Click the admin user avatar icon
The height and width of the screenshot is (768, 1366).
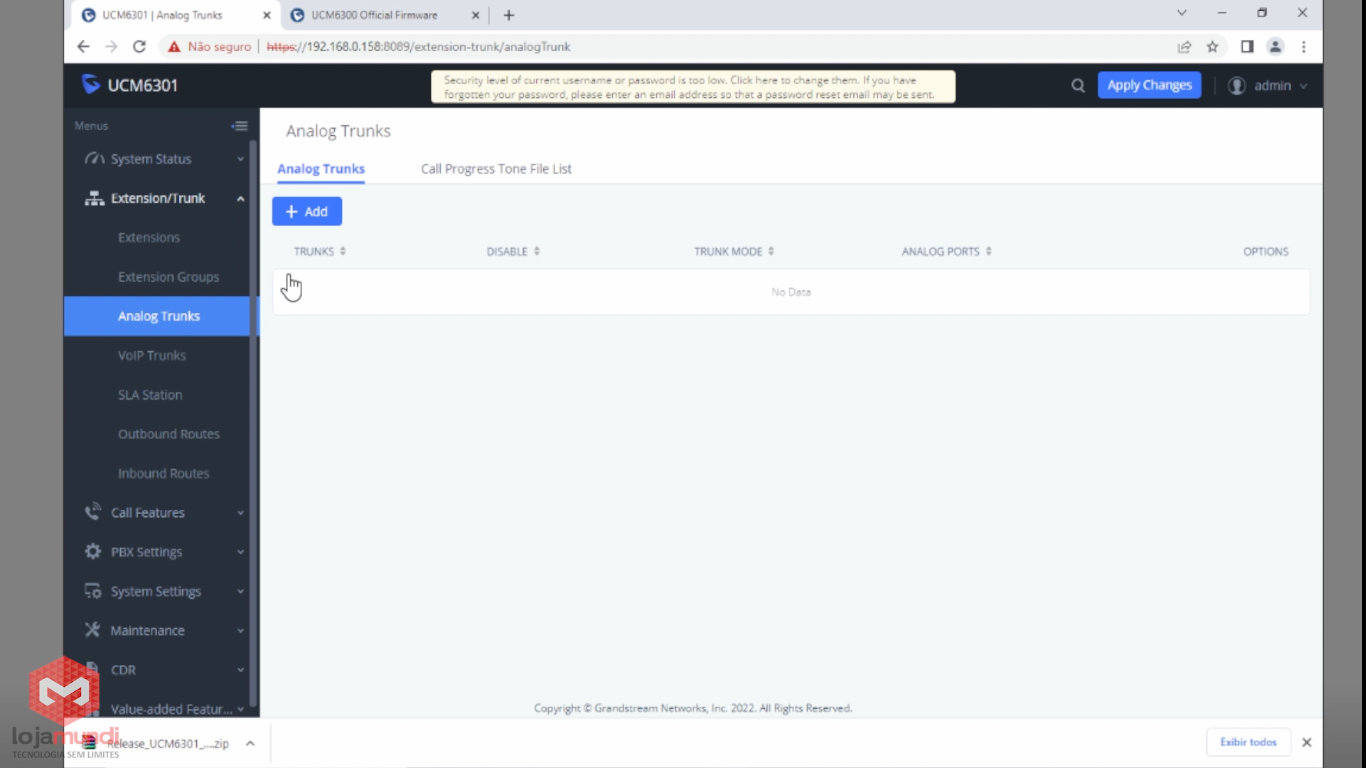coord(1237,86)
